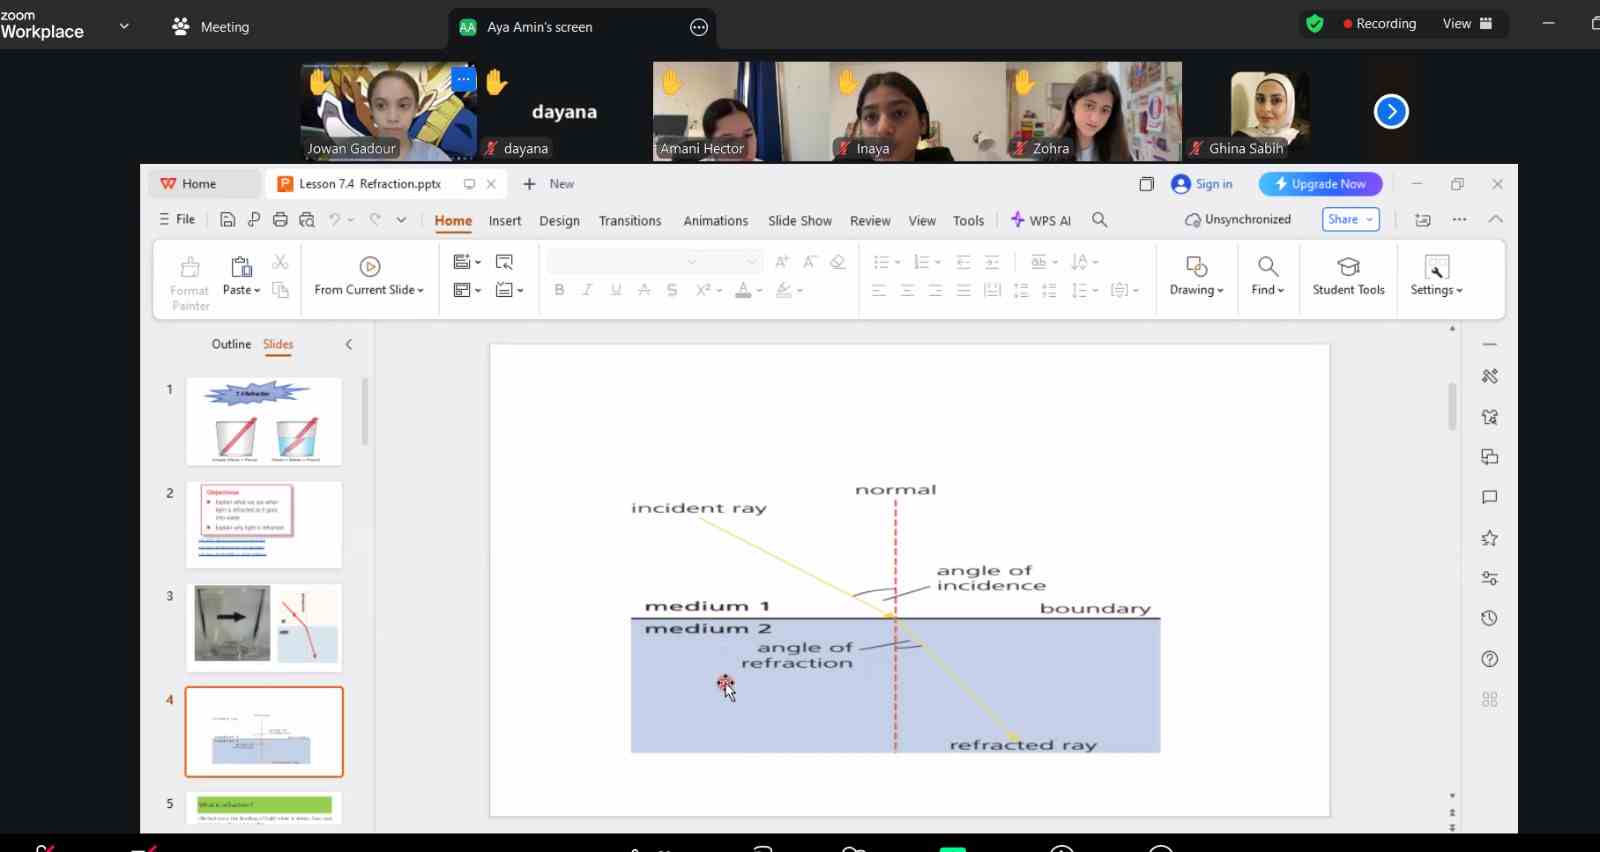Expand the Paste options dropdown
1600x852 pixels.
point(257,291)
